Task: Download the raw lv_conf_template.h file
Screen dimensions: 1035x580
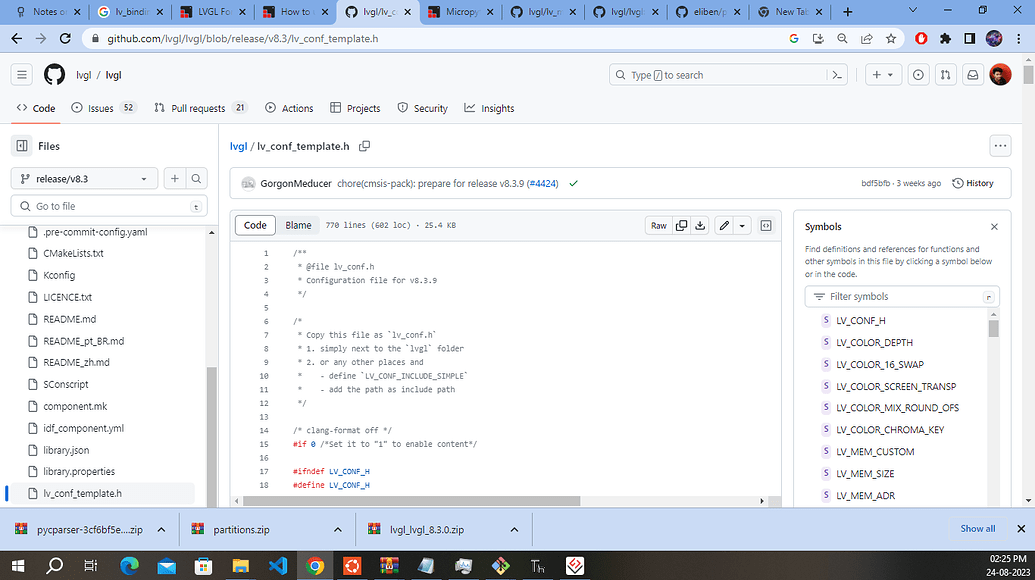Action: point(702,225)
